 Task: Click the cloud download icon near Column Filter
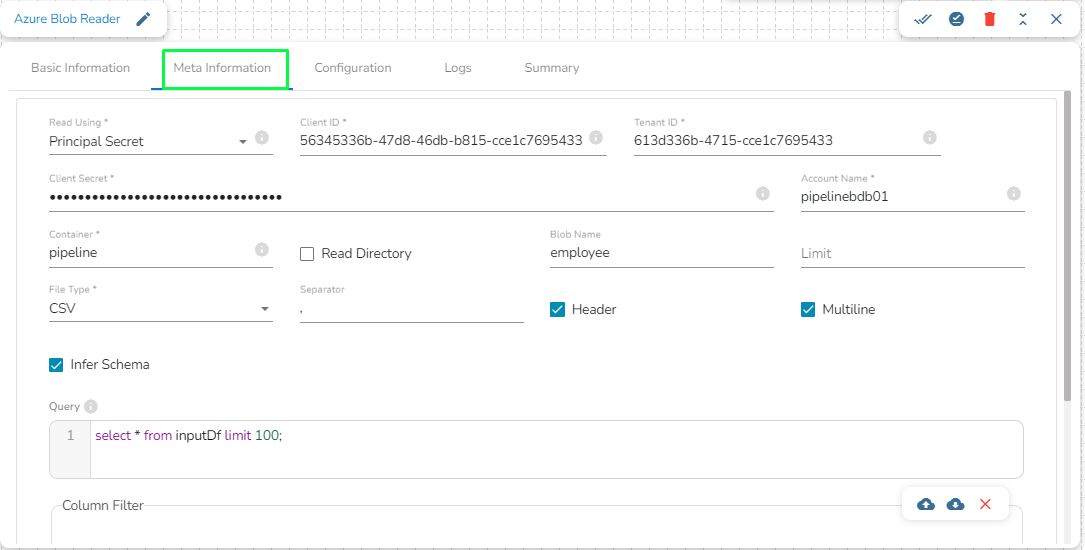click(x=955, y=504)
